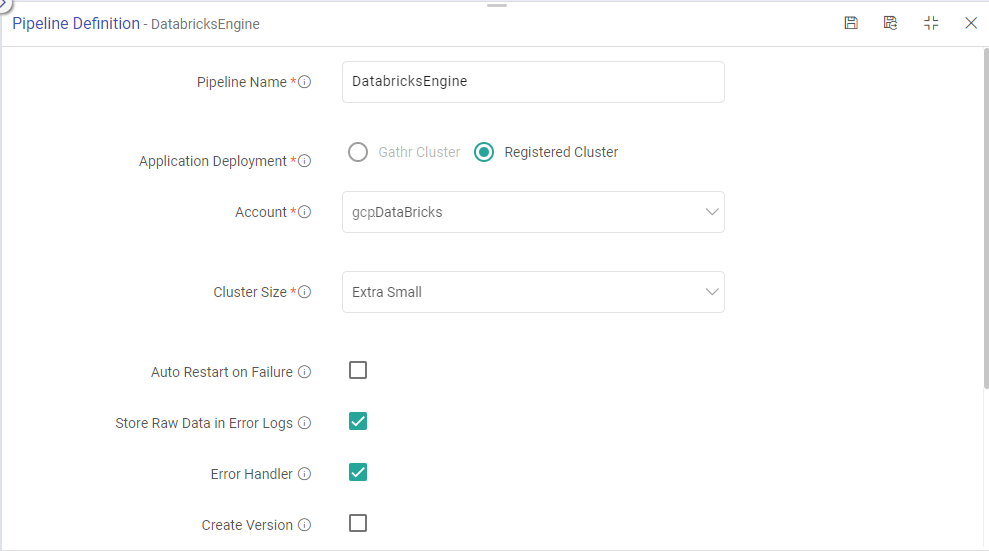Enable Auto Restart on Failure checkbox
This screenshot has width=989, height=551.
(x=358, y=370)
